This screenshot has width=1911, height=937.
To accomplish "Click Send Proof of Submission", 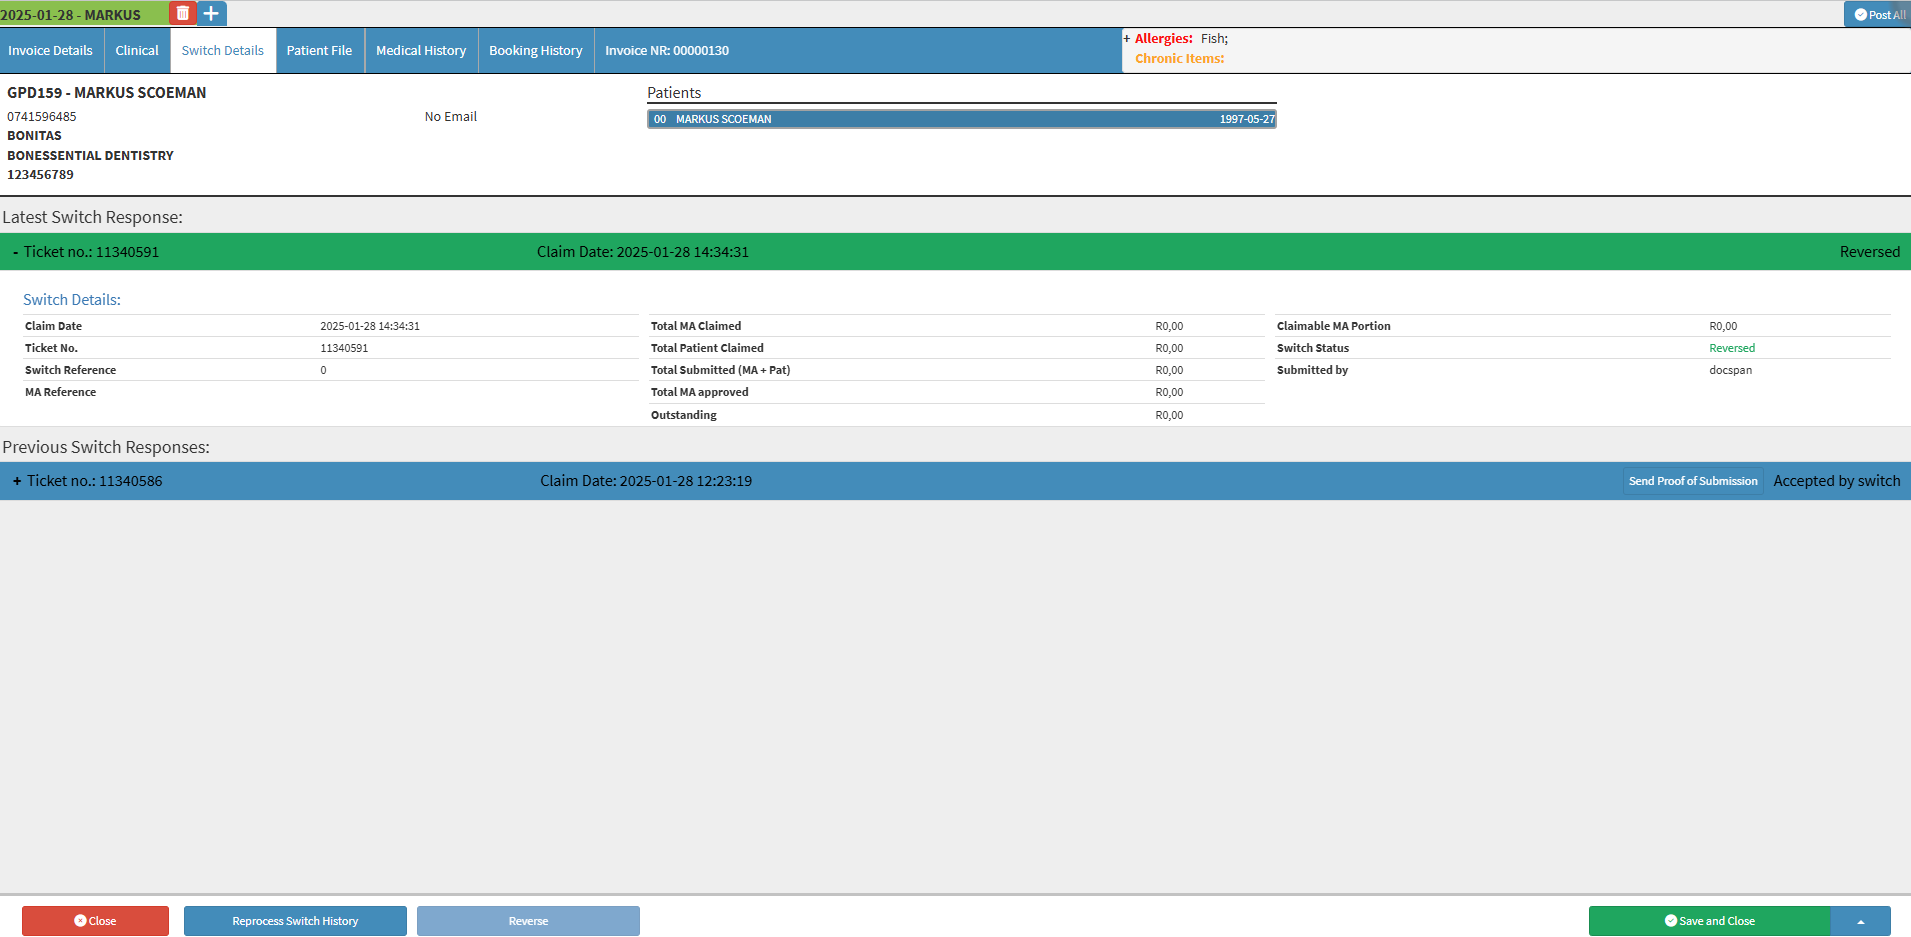I will pos(1692,481).
